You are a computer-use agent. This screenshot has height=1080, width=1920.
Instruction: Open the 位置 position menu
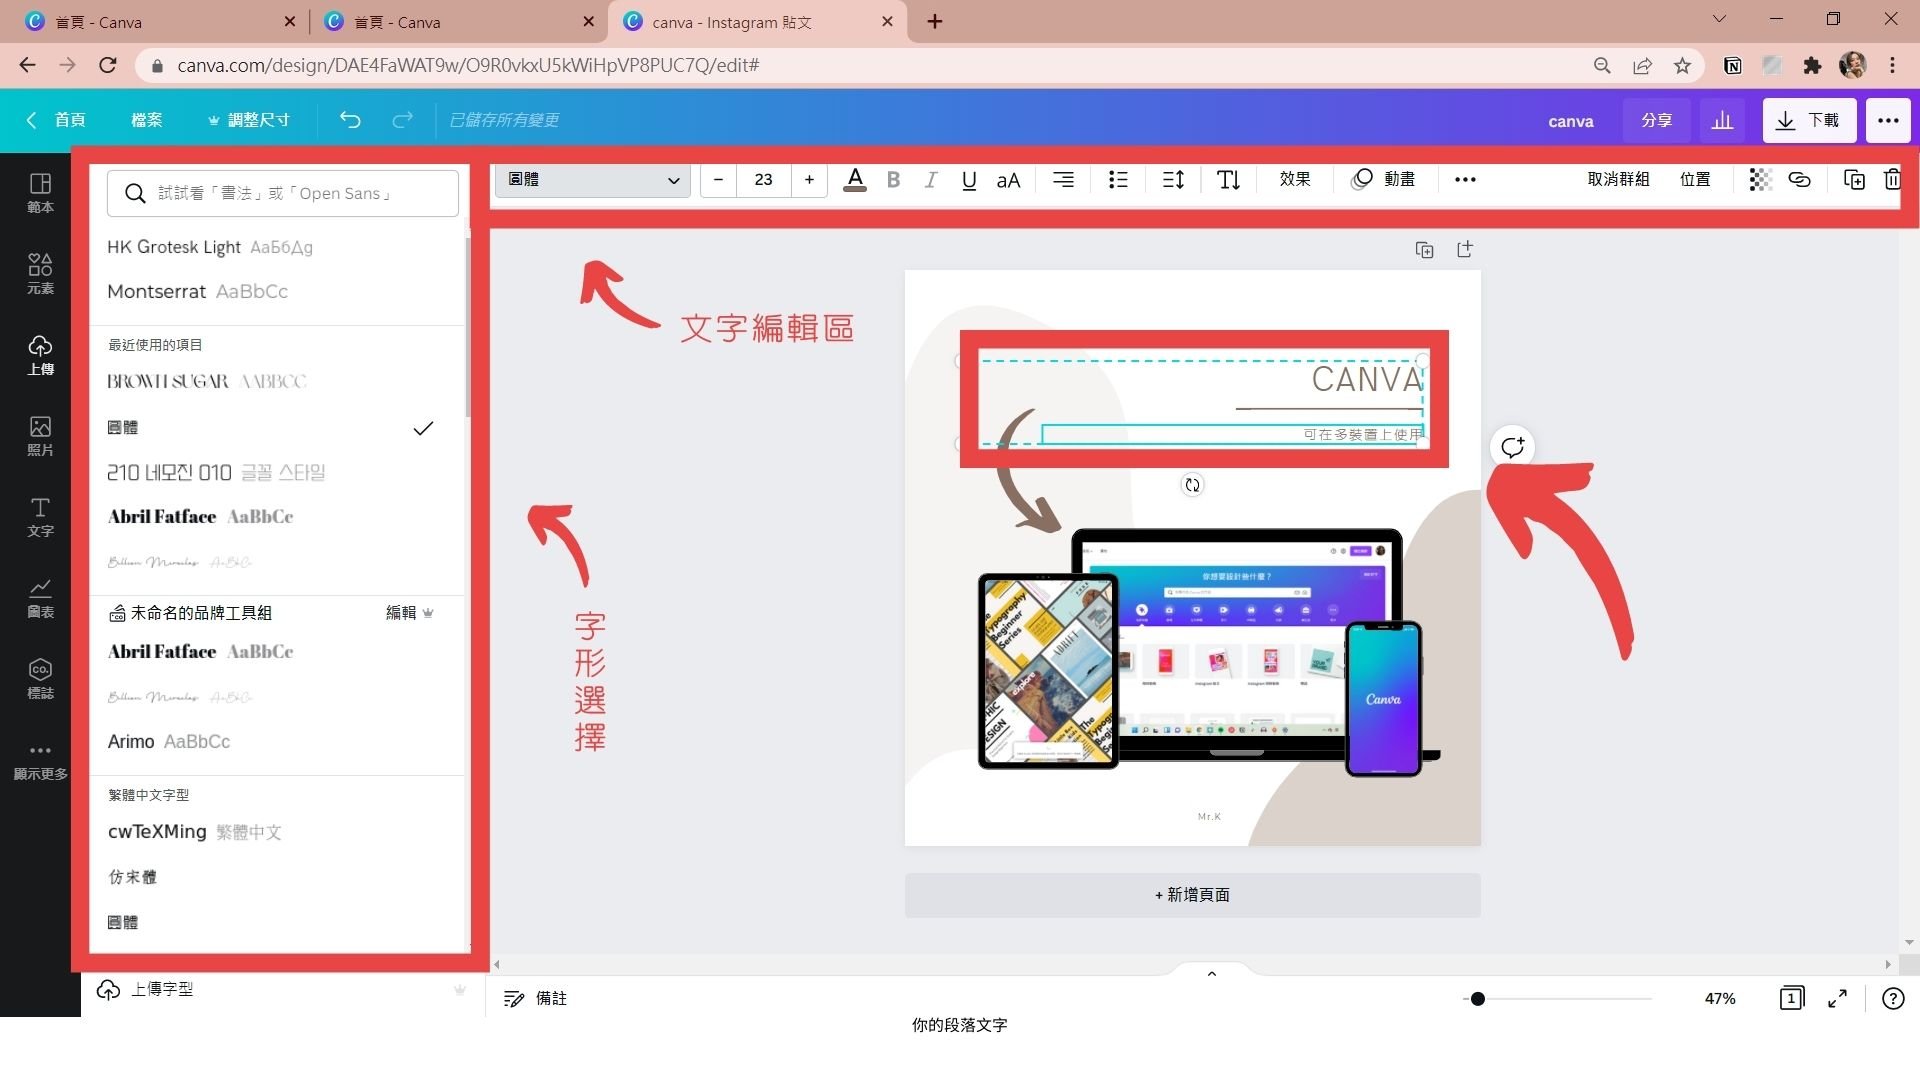[x=1695, y=179]
